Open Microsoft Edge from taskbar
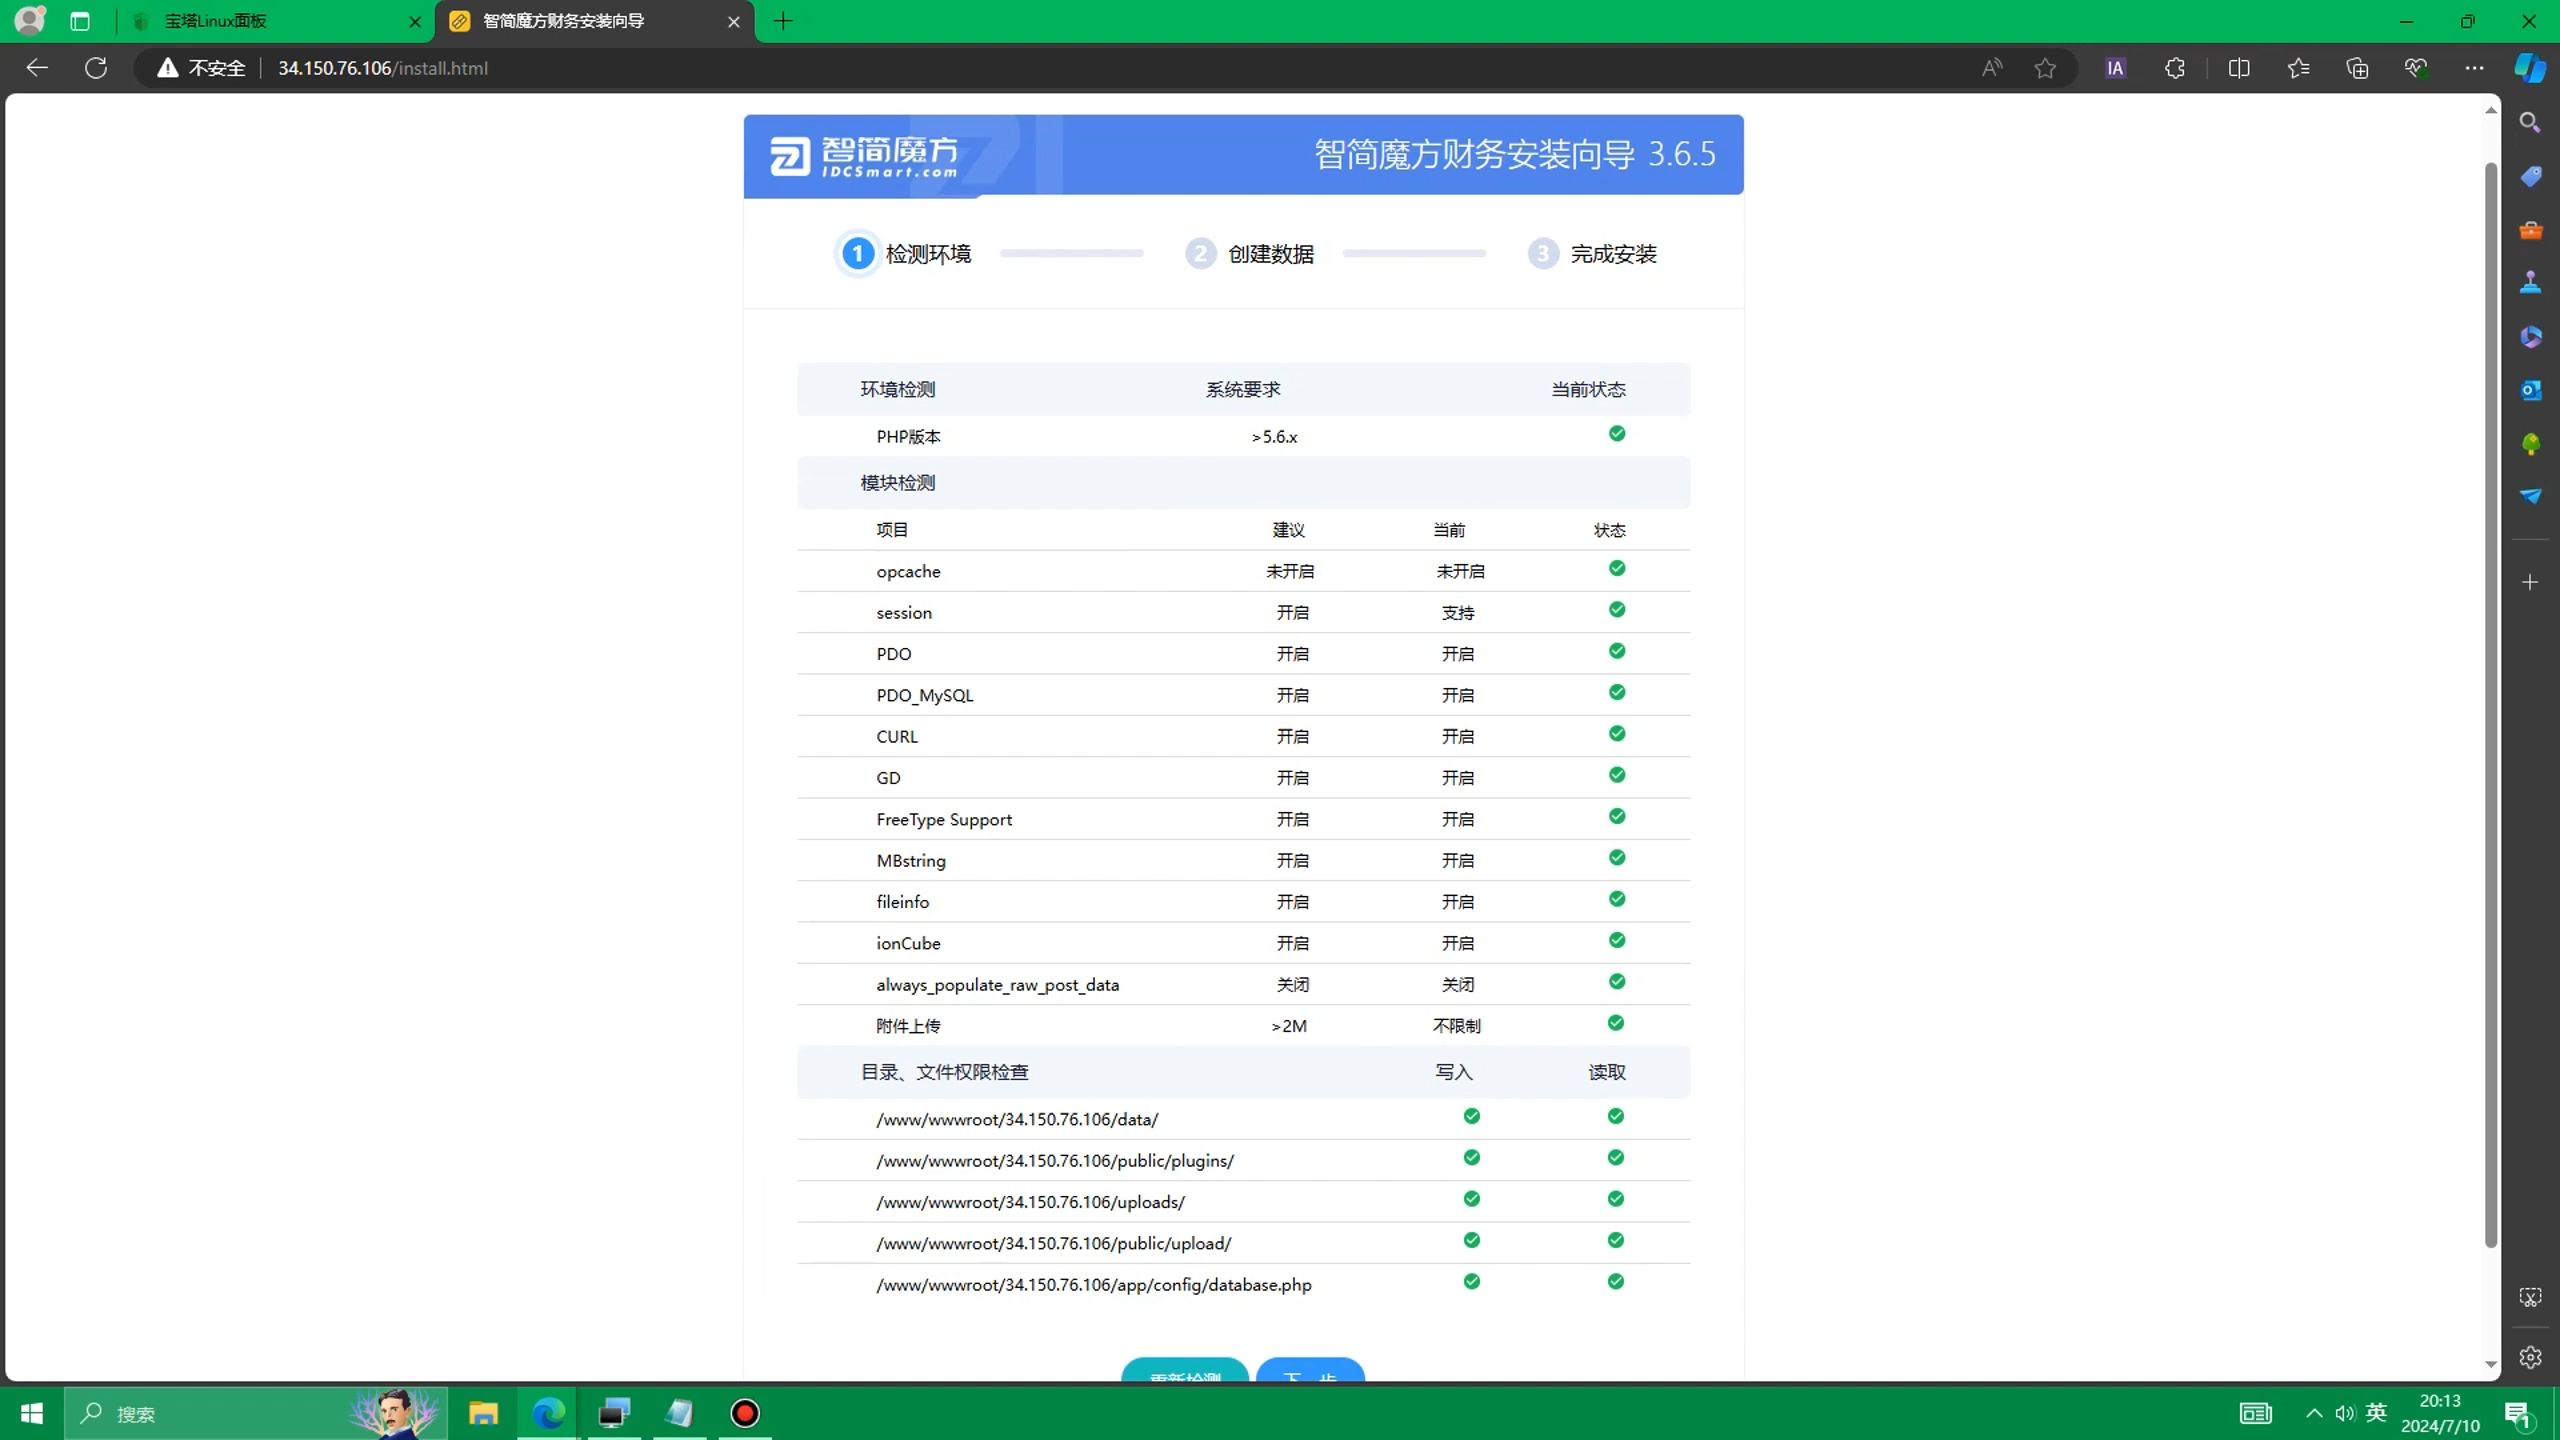Viewport: 2560px width, 1440px height. (548, 1413)
